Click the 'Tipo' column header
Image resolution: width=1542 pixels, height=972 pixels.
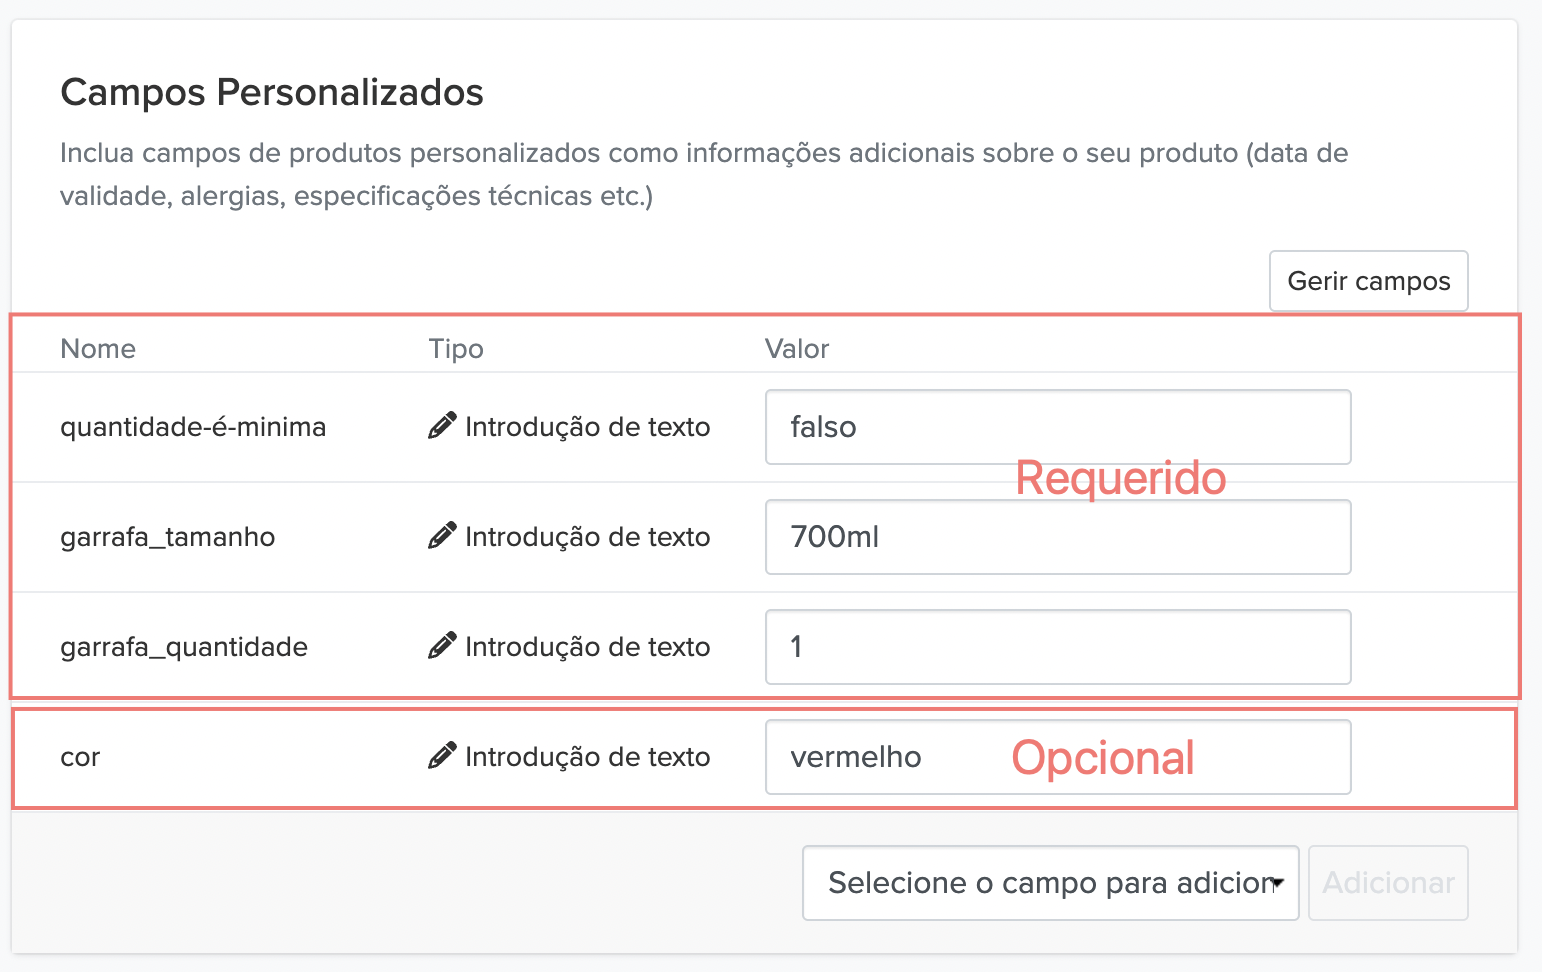coord(456,349)
